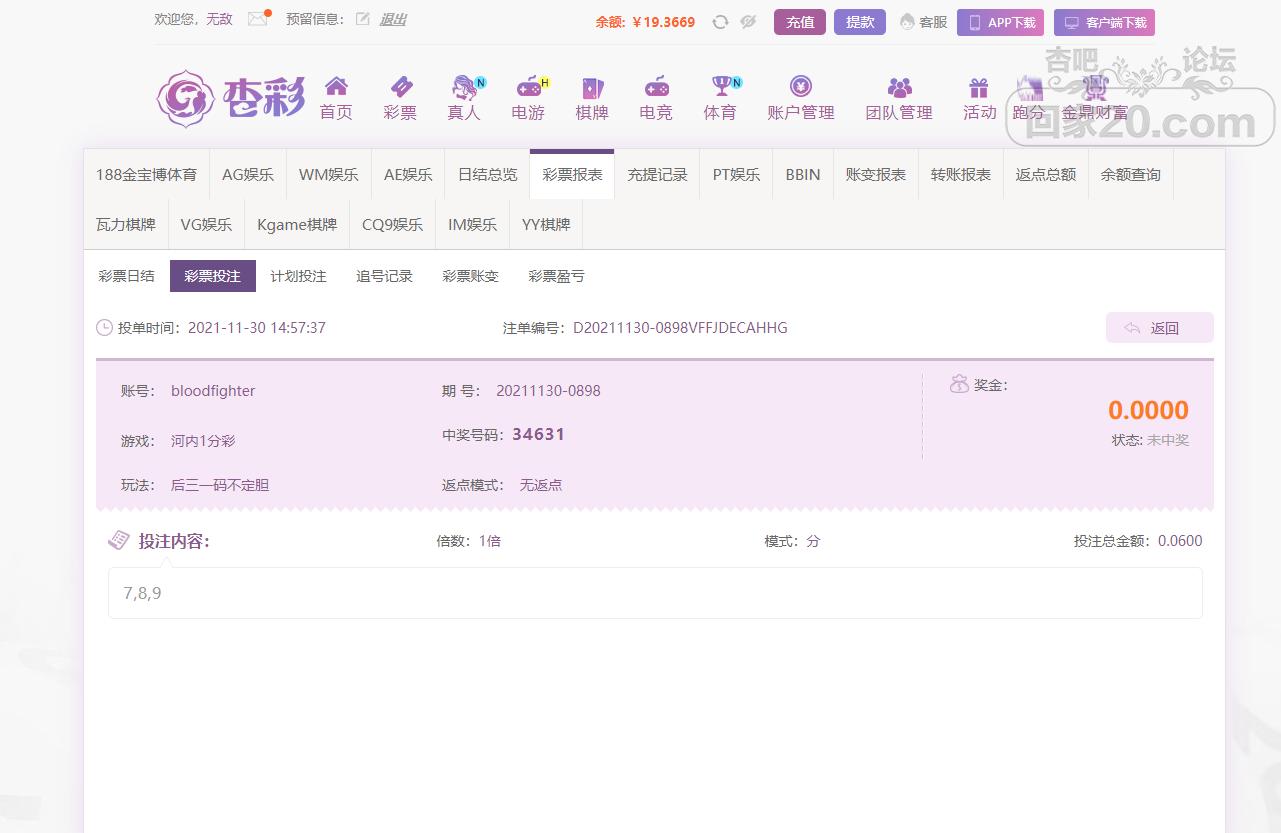Click the username 无敌 in greeting
The image size is (1281, 833).
pyautogui.click(x=219, y=19)
